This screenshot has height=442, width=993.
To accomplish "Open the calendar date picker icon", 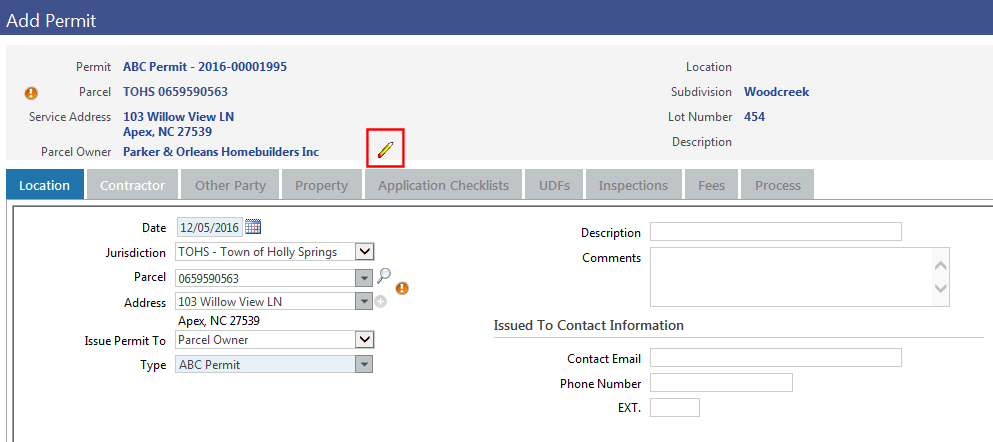I will (253, 226).
